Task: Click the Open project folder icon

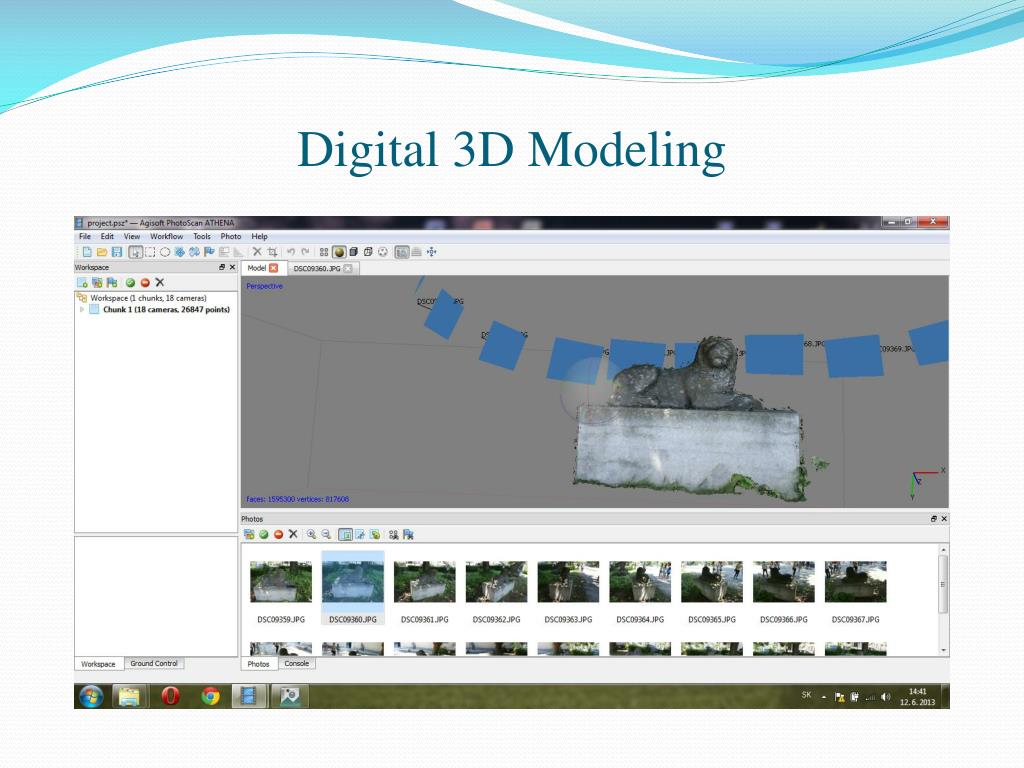Action: point(102,252)
